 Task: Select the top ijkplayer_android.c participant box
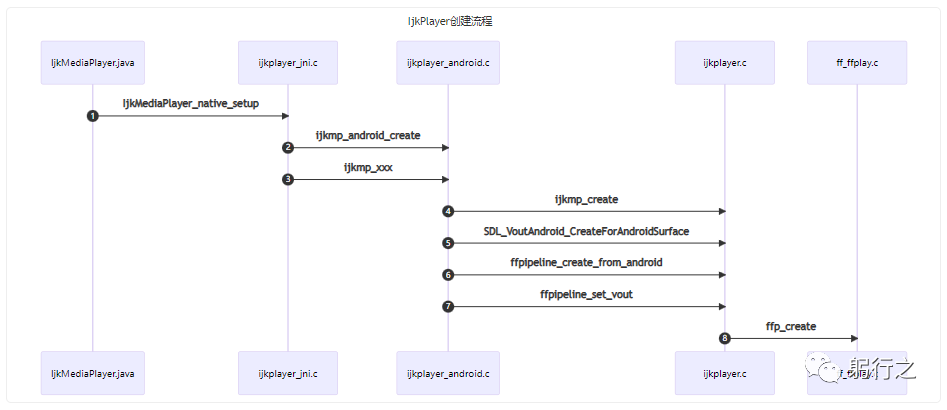[448, 63]
